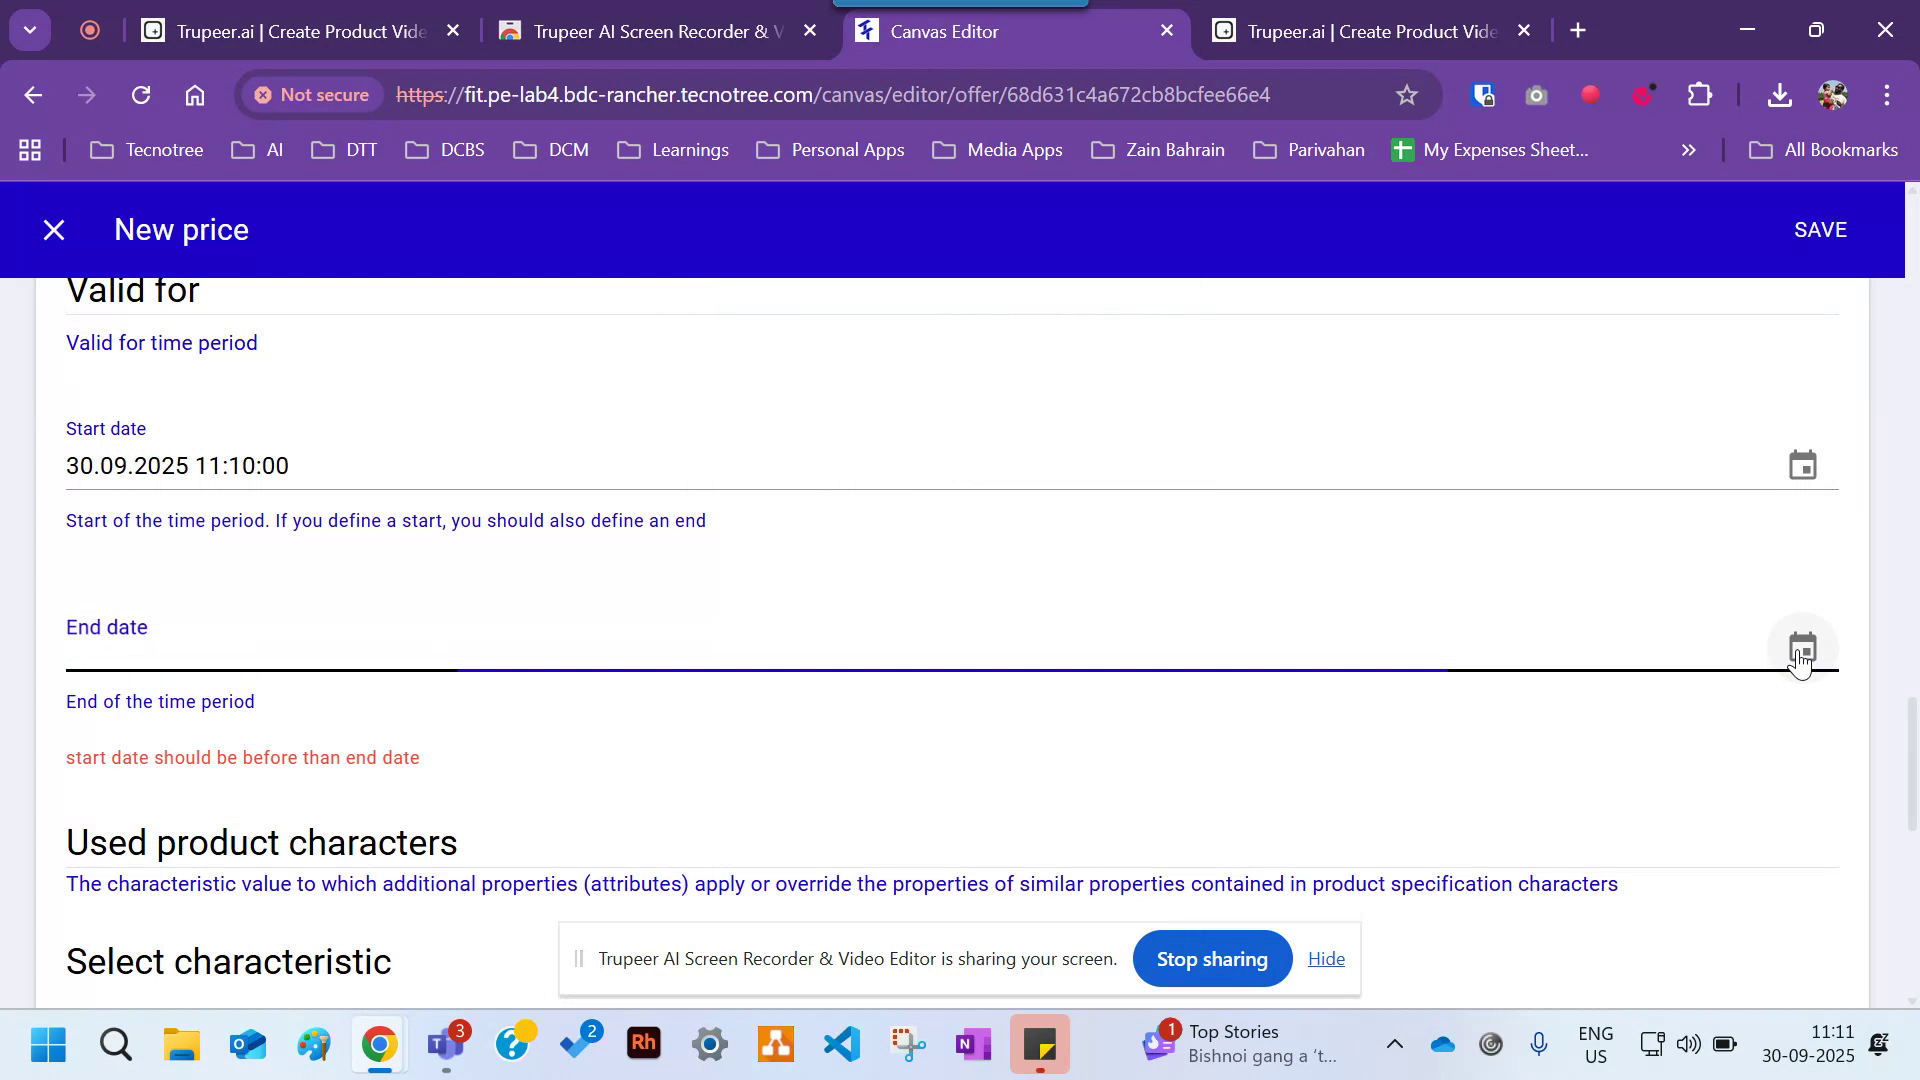Open the Start date calendar picker

(x=1802, y=464)
